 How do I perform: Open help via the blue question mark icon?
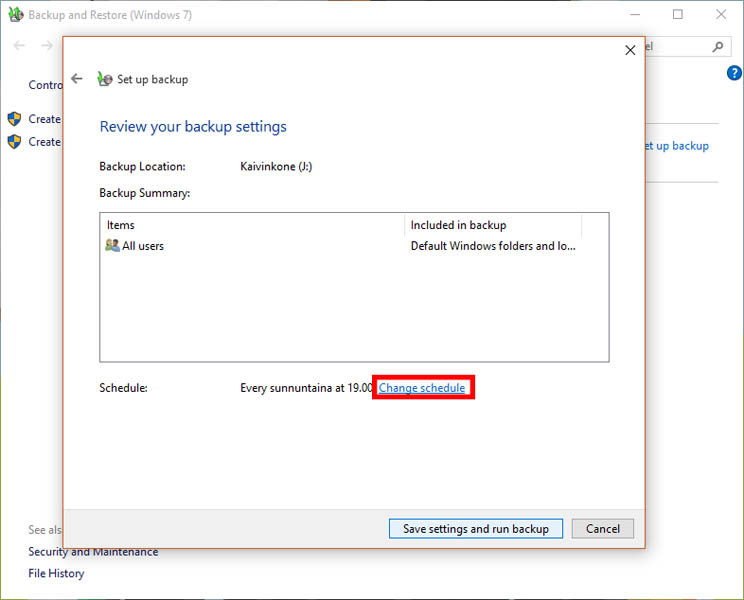click(x=734, y=74)
